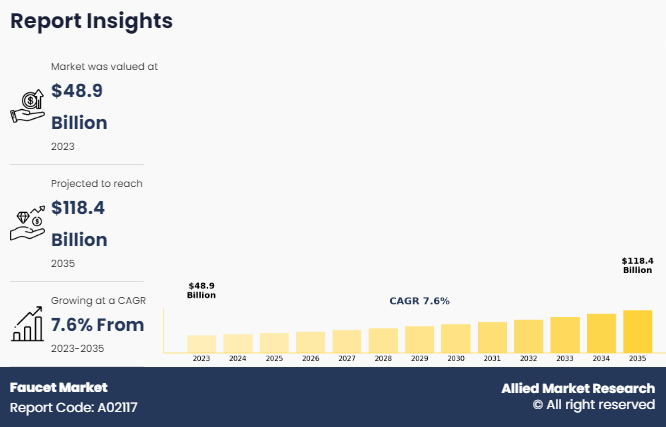This screenshot has height=427, width=666.
Task: Click Report Code: A02117 text
Action: click(x=73, y=408)
